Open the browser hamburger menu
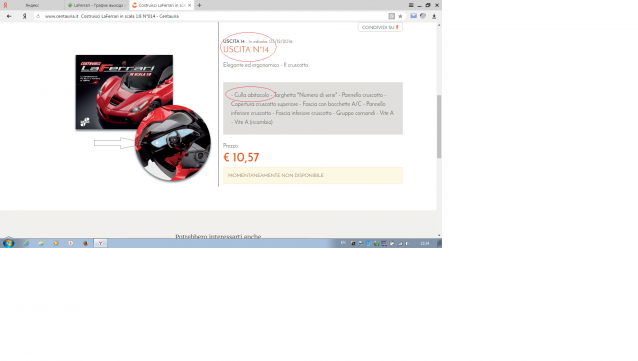 [x=411, y=5]
